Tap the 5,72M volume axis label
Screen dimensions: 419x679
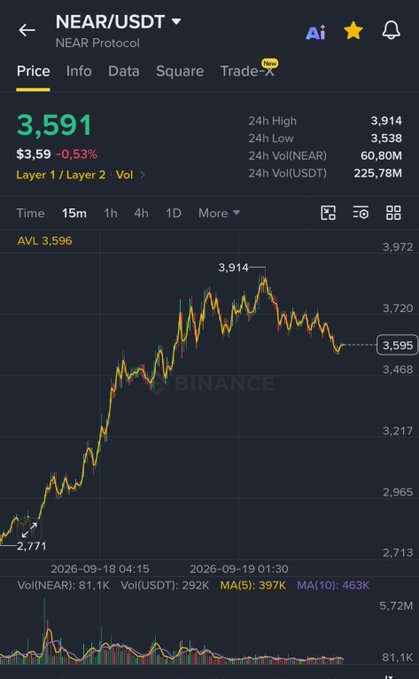tap(396, 606)
